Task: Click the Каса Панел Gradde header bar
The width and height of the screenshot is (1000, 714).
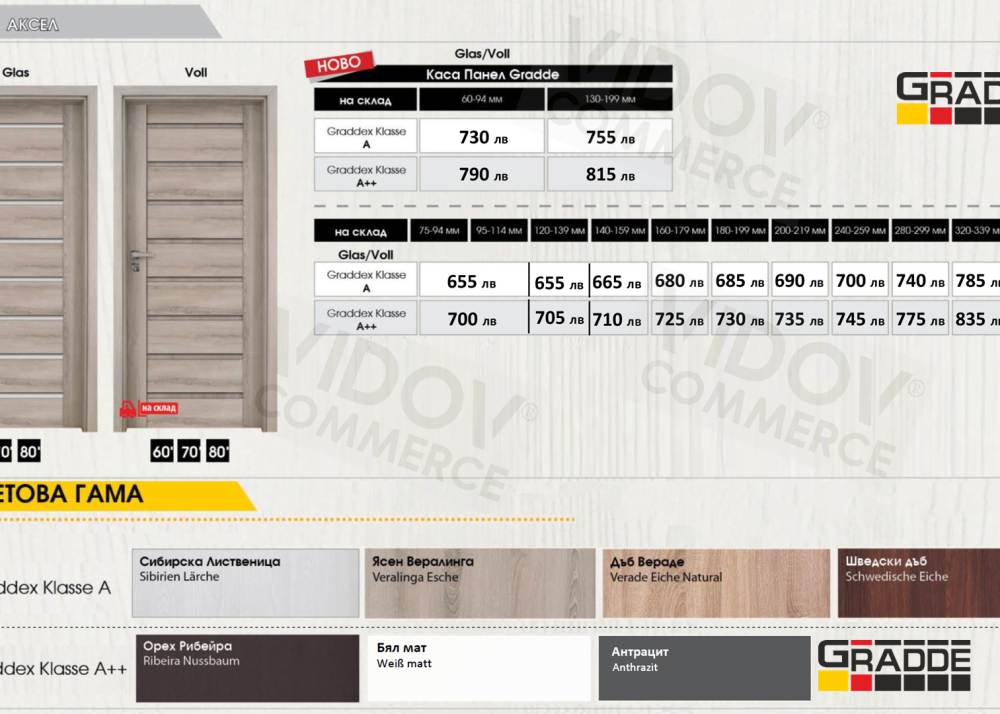Action: 493,74
